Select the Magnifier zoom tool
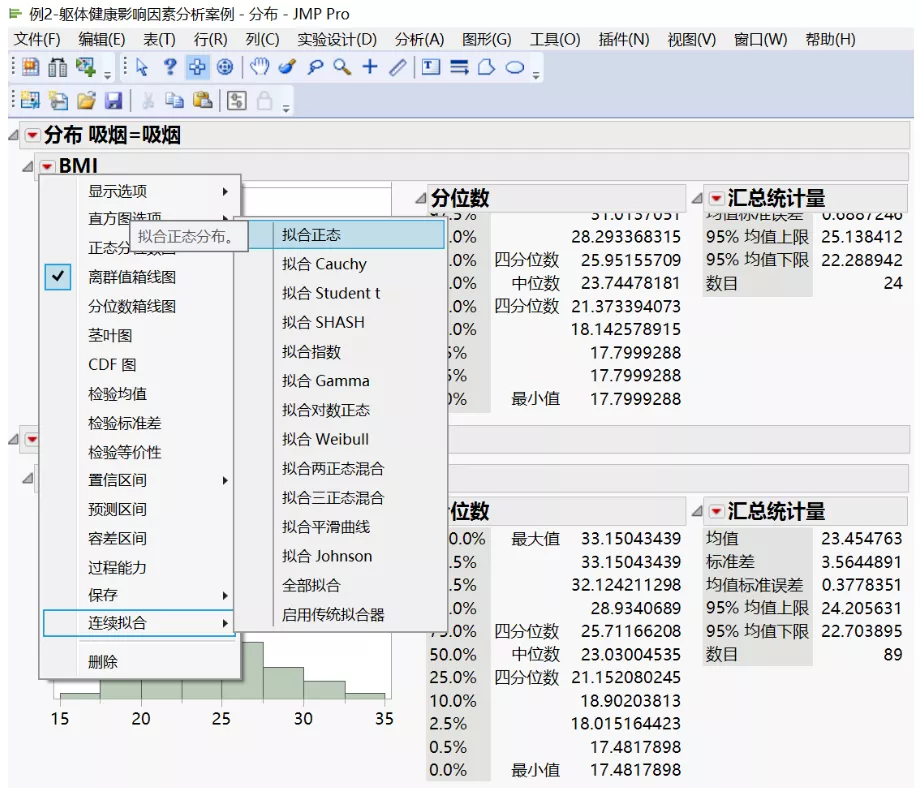Viewport: 920px width, 788px height. coord(343,67)
